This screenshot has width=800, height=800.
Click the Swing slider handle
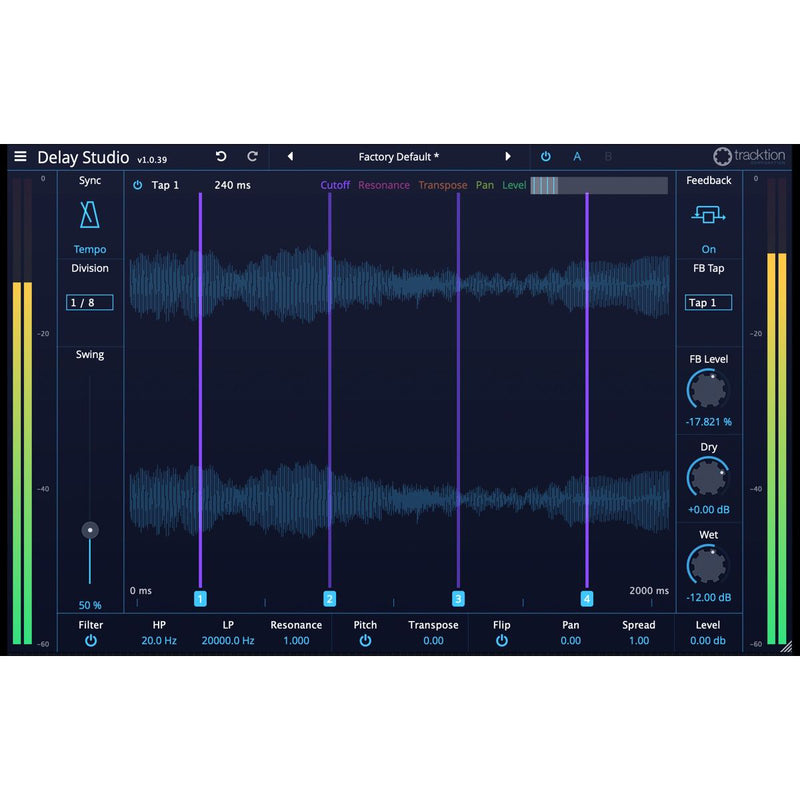(90, 530)
